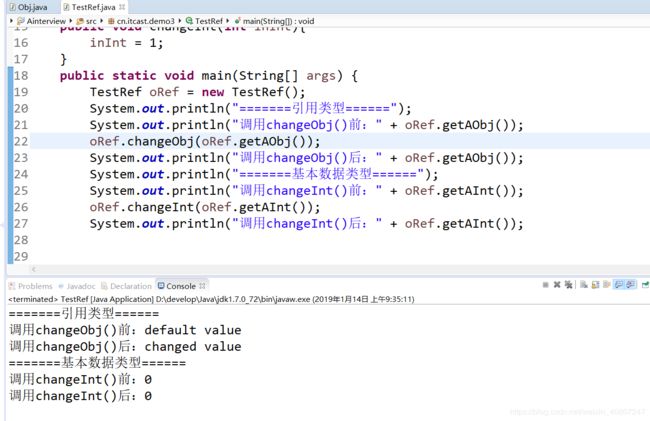Click println '=======基本数据类型======' code line 24
The height and width of the screenshot is (421, 650).
(x=264, y=174)
